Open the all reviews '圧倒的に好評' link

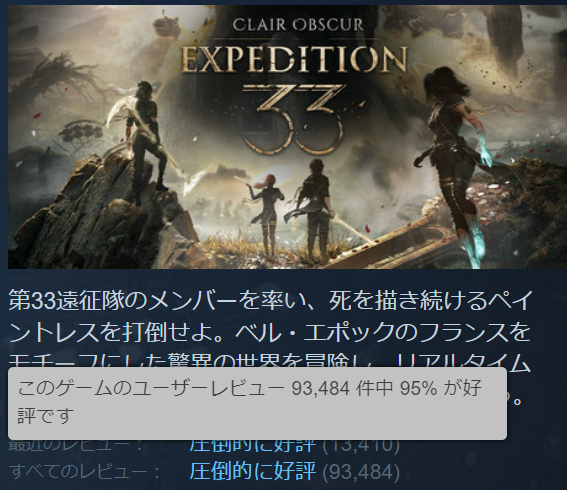point(253,471)
